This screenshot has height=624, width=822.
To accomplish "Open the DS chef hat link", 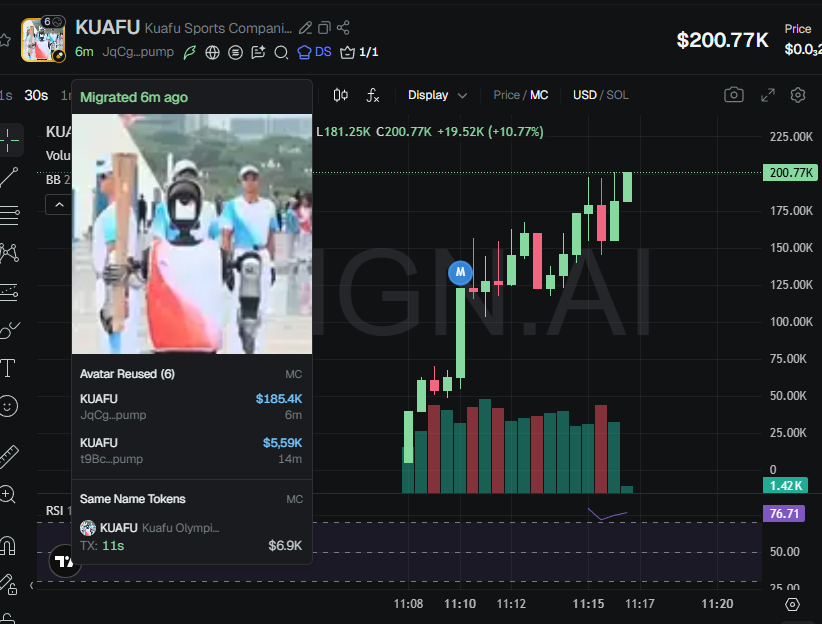I will coord(314,52).
